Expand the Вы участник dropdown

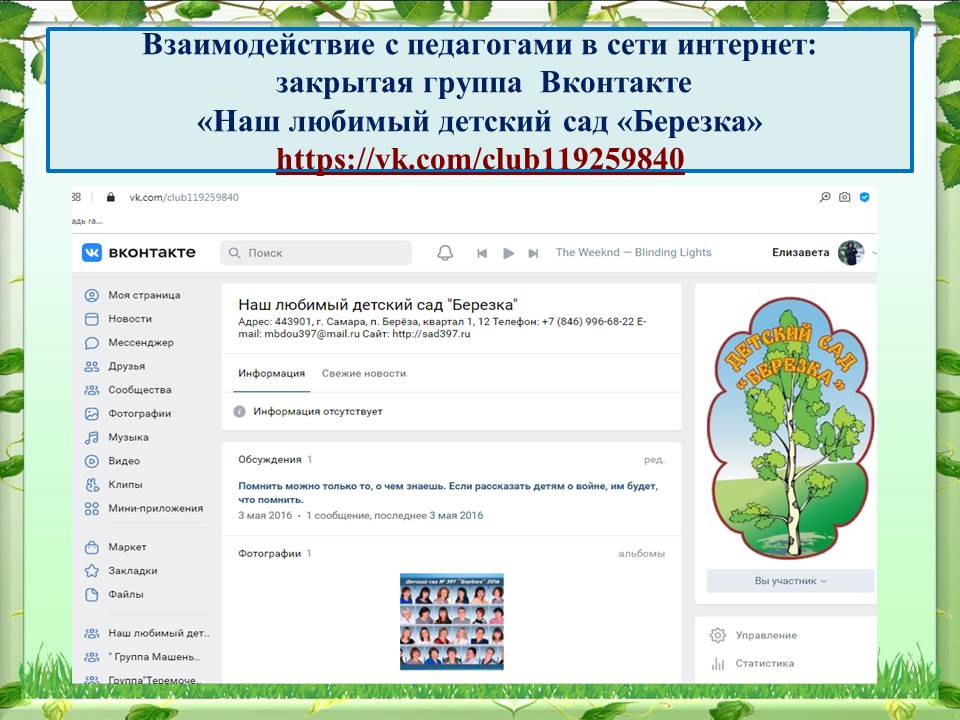click(790, 581)
